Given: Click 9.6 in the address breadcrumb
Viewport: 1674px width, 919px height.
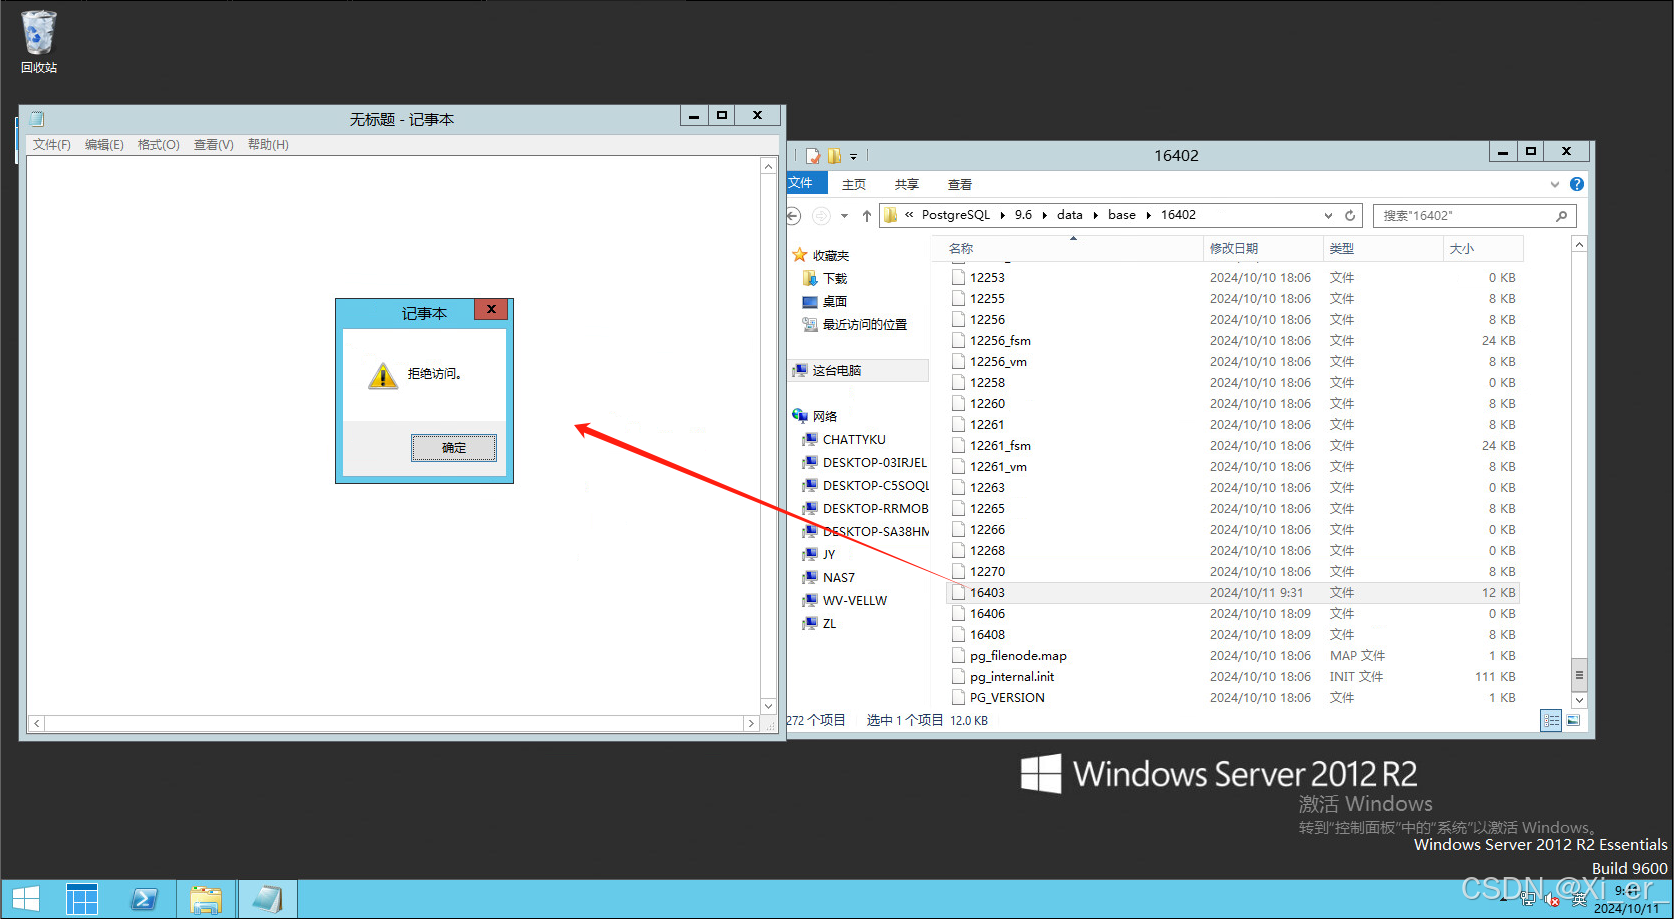Looking at the screenshot, I should [x=1023, y=215].
